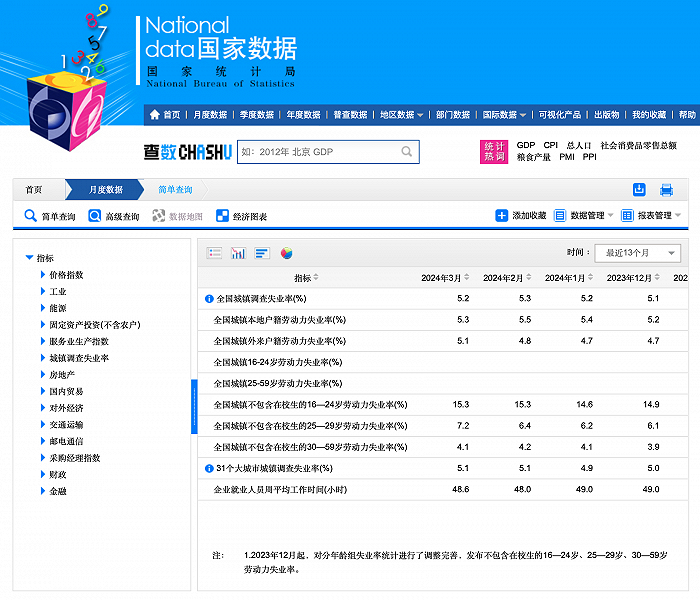Open 高级查询 advanced query tool
Screen dimensions: 700x600
pos(114,216)
